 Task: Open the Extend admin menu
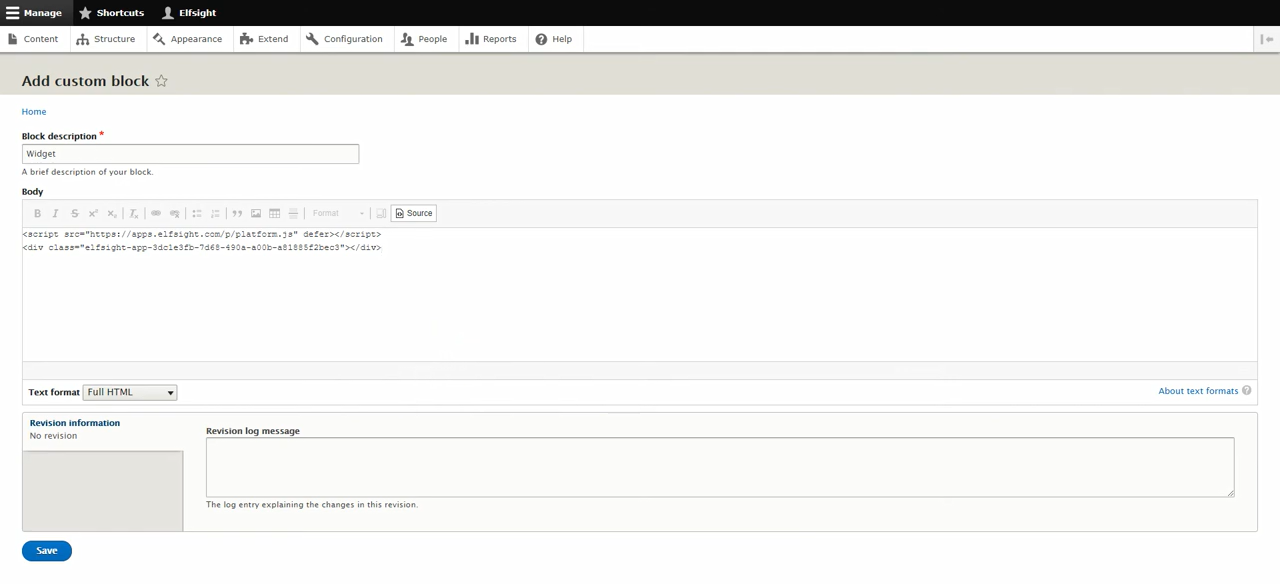coord(265,39)
